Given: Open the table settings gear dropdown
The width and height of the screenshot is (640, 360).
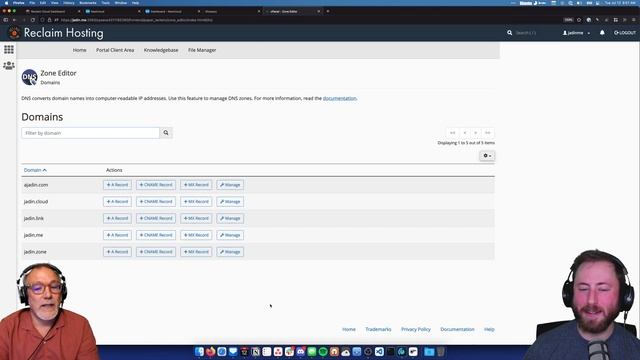Looking at the screenshot, I should (x=487, y=156).
